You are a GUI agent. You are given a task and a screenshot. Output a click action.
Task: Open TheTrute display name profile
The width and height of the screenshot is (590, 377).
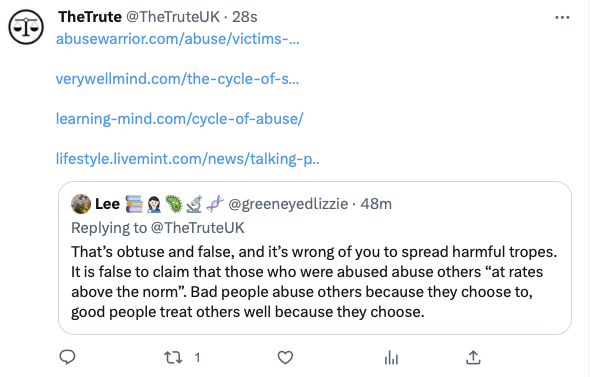point(90,17)
